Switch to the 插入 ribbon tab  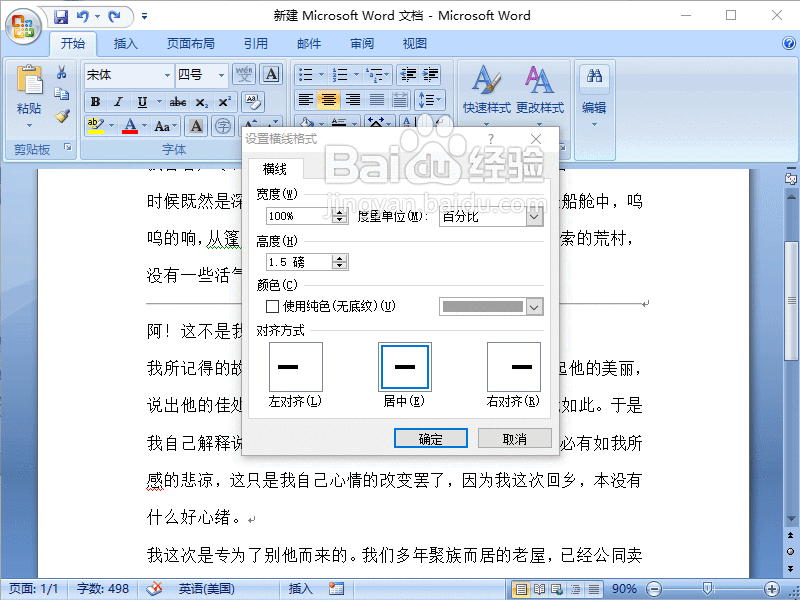[126, 44]
